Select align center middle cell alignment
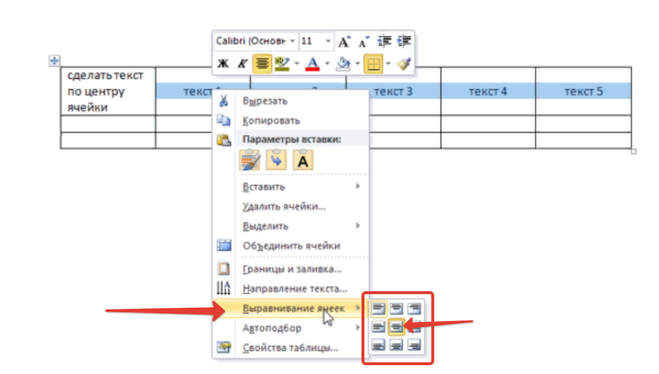The height and width of the screenshot is (374, 659). coord(396,327)
